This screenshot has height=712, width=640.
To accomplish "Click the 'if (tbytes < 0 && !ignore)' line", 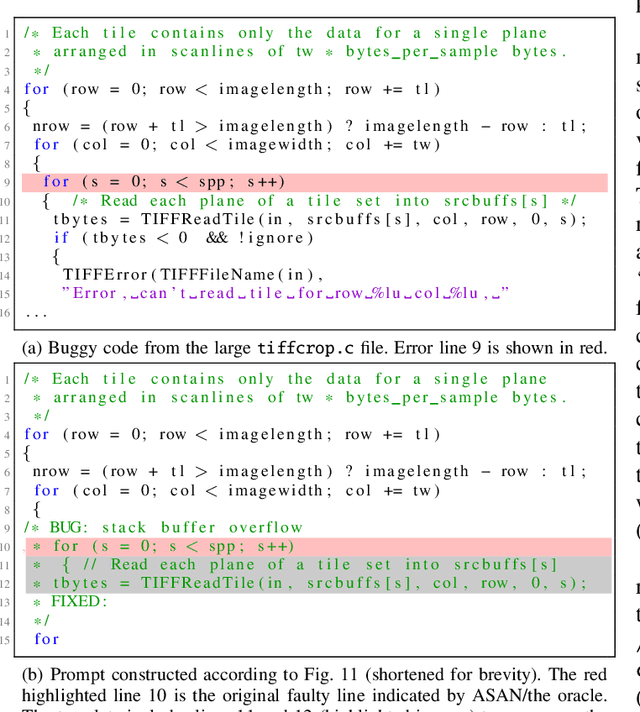I will click(183, 237).
